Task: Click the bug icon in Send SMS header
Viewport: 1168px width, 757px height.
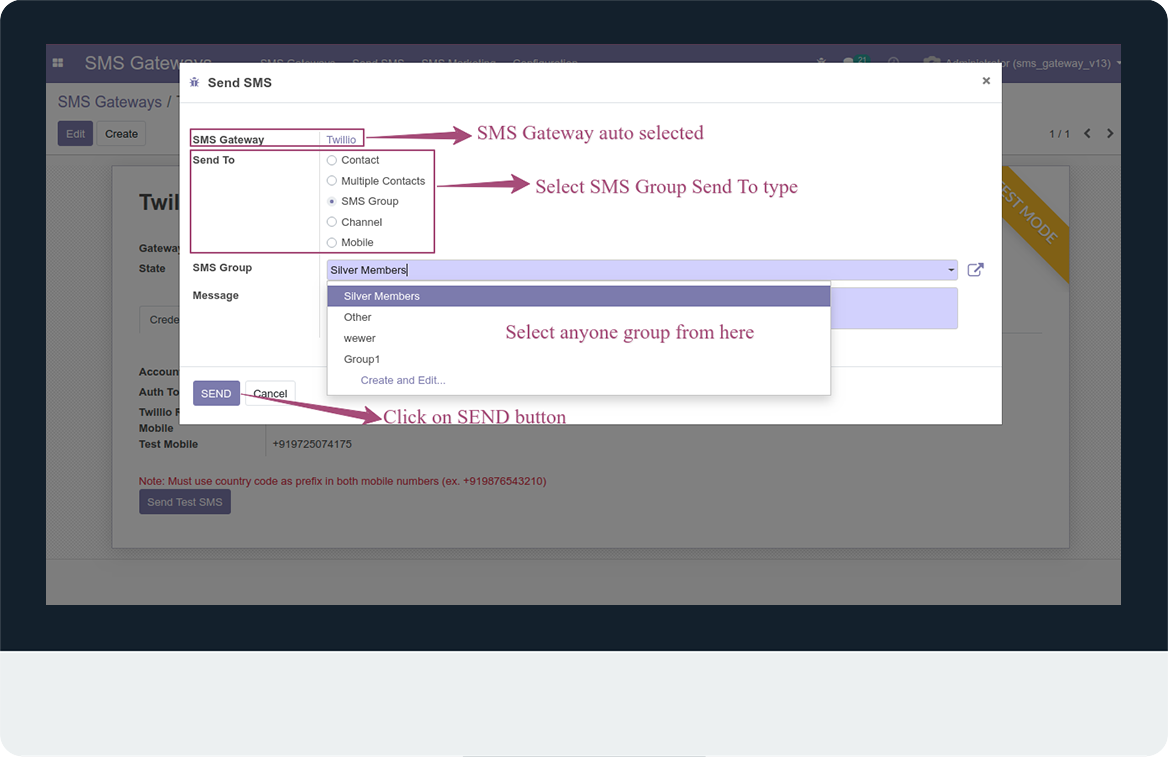Action: [194, 82]
